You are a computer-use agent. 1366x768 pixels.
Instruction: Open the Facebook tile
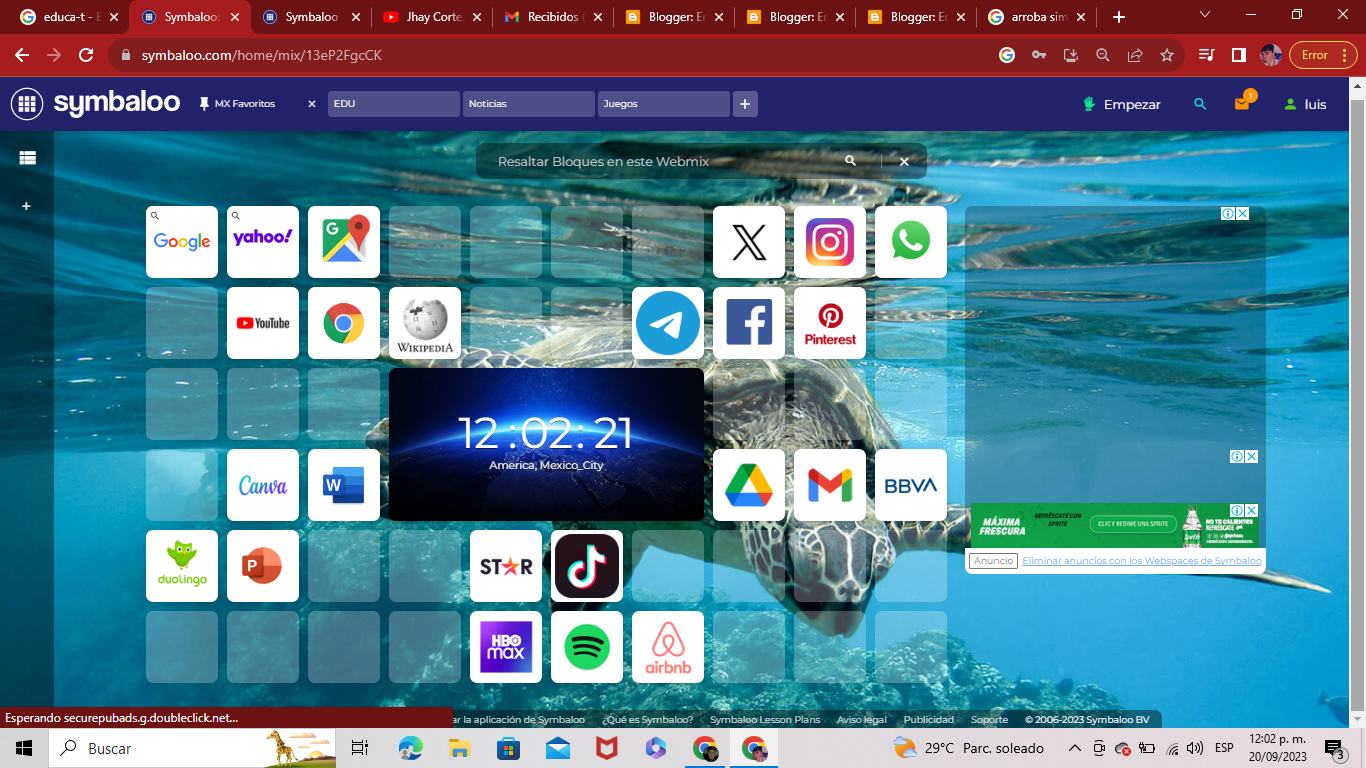coord(749,323)
